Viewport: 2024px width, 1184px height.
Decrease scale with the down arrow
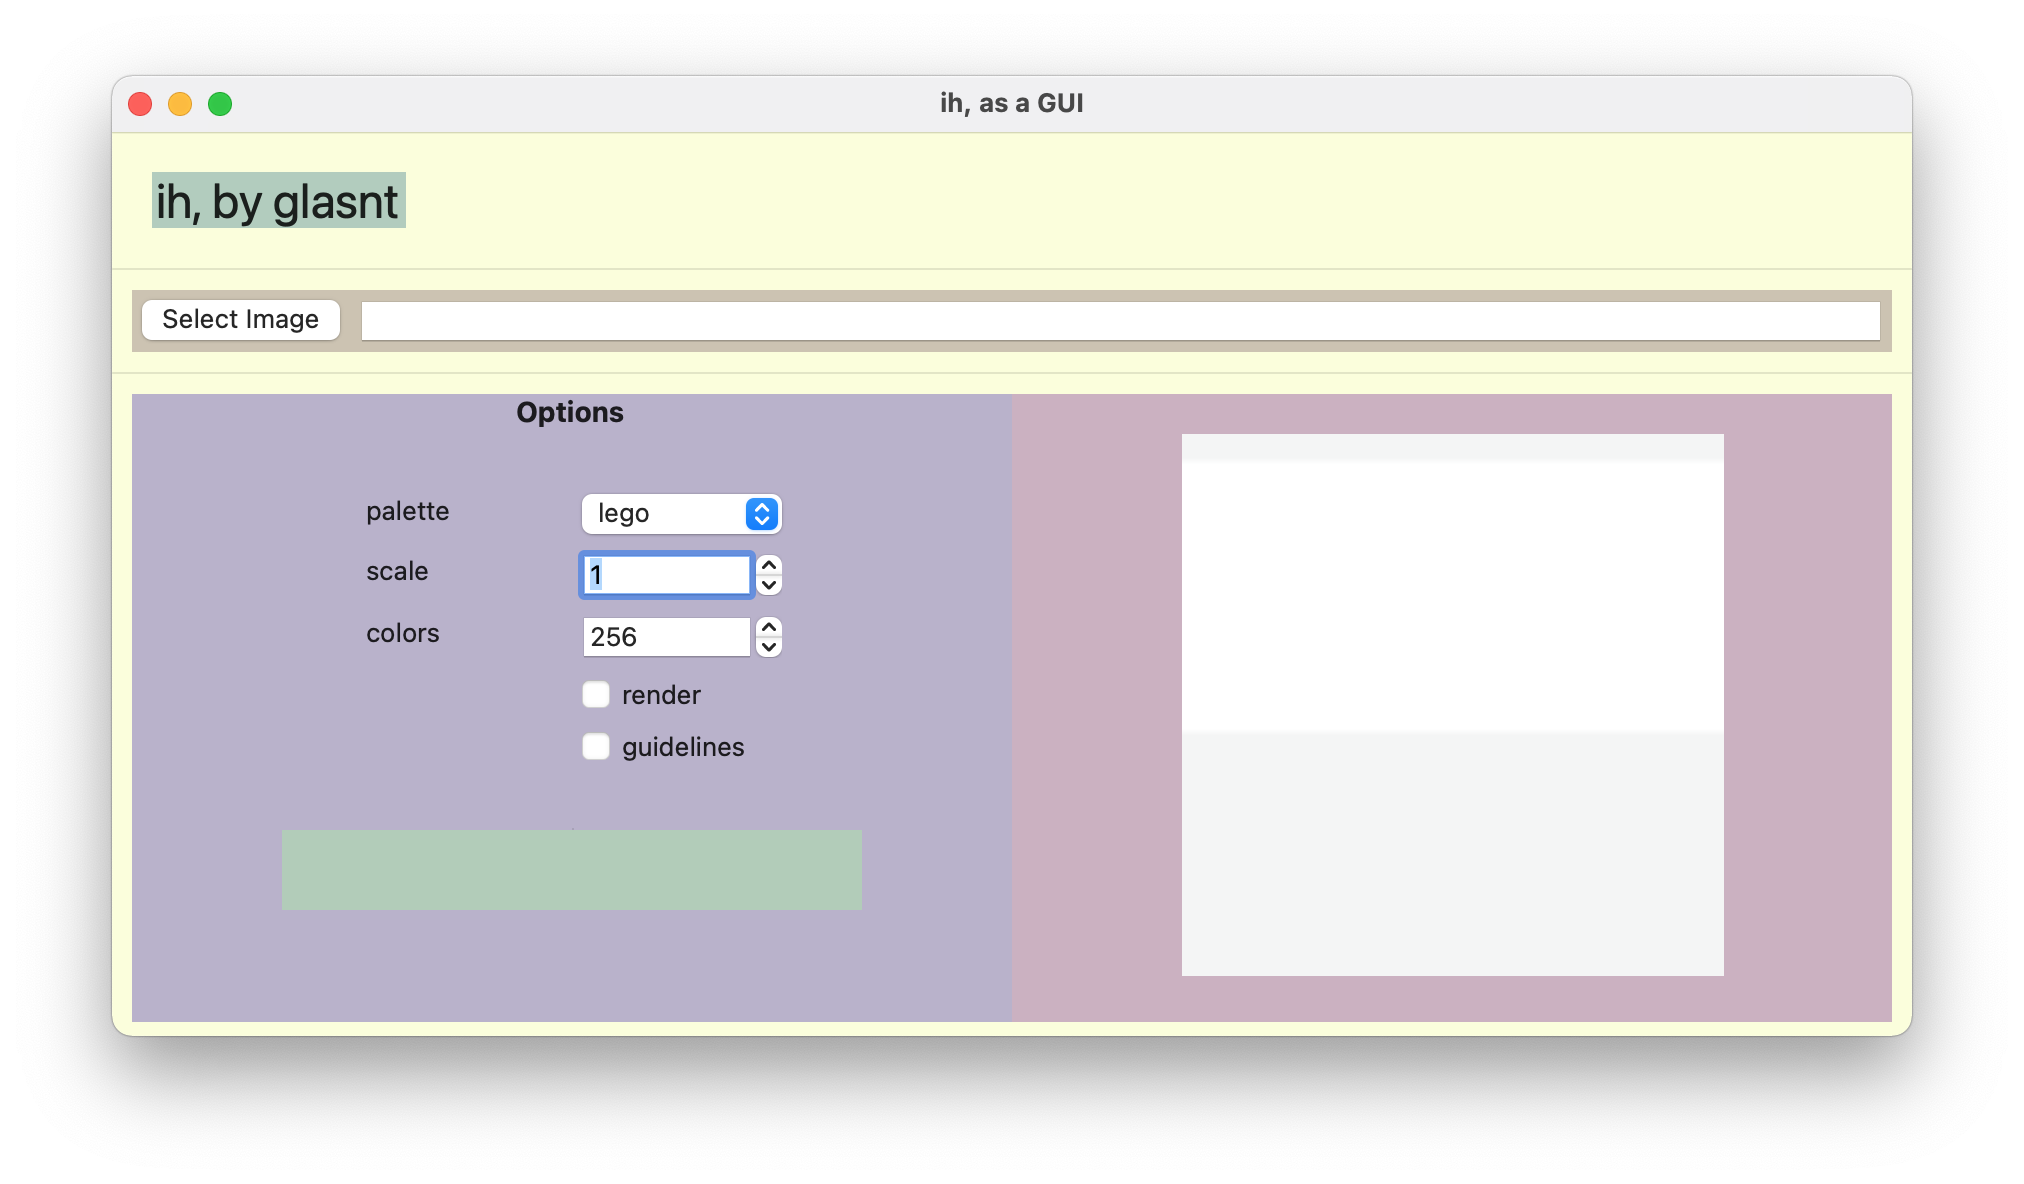point(769,585)
